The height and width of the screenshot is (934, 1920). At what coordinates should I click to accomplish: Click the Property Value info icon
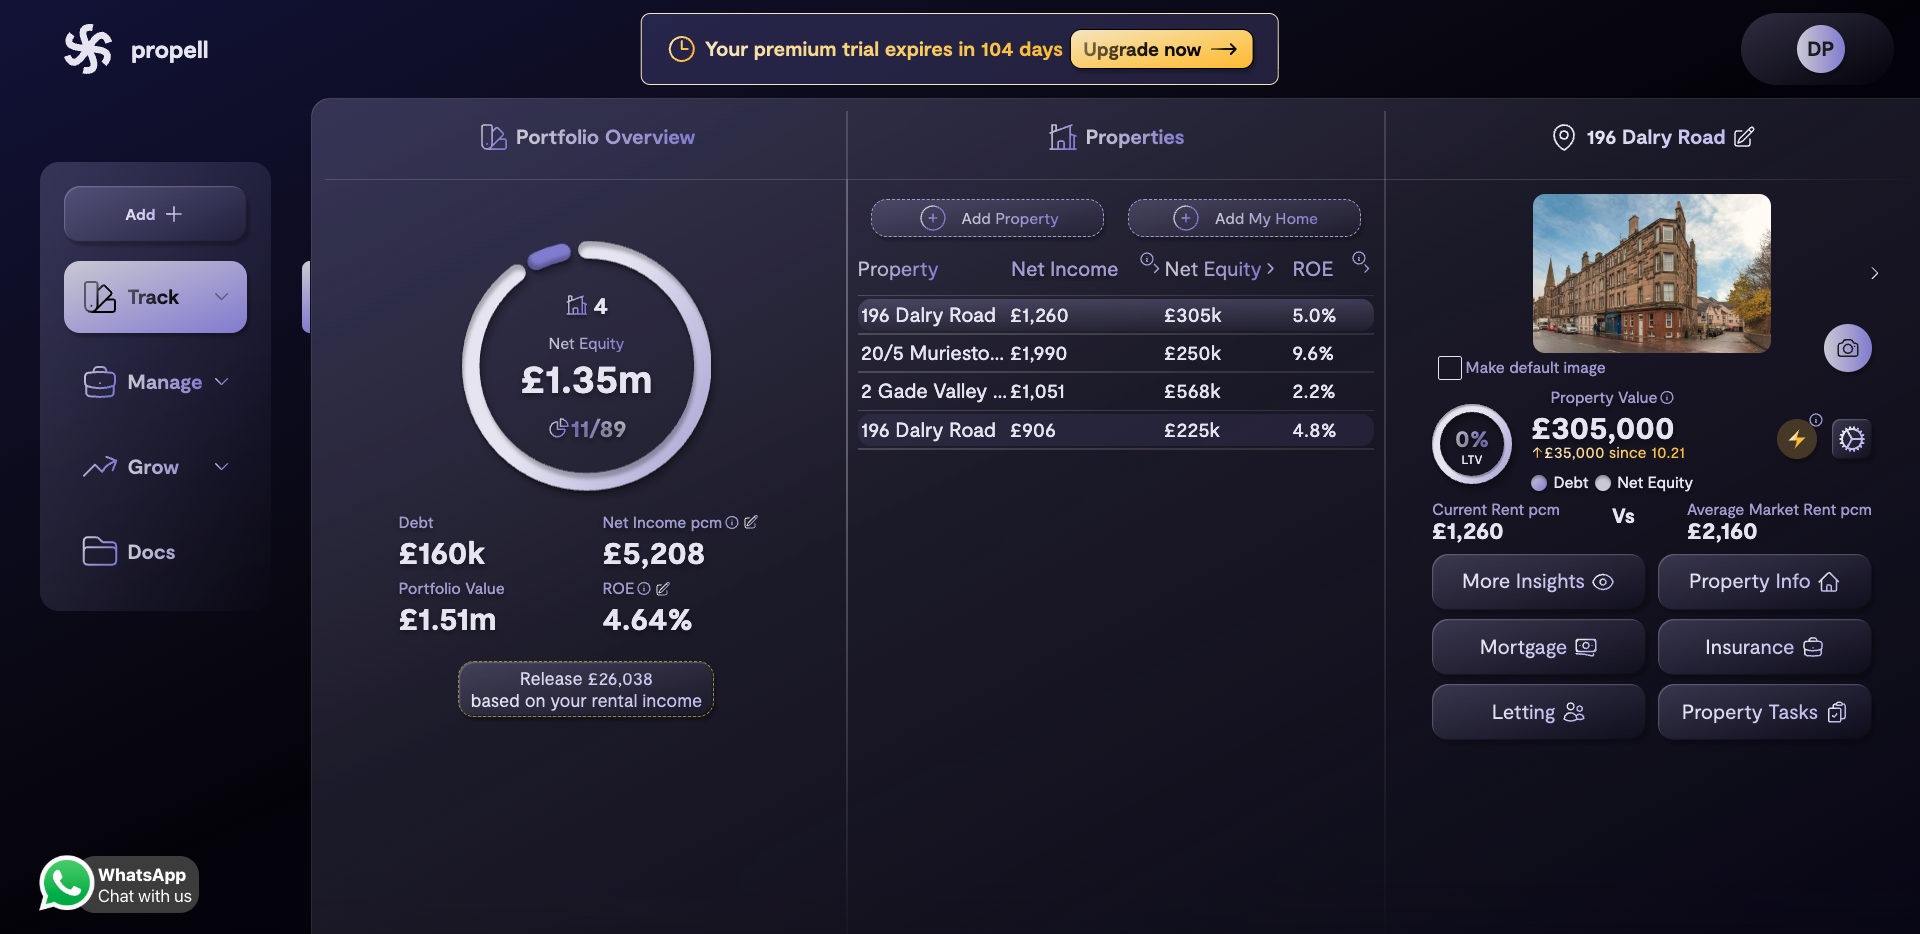click(1667, 398)
